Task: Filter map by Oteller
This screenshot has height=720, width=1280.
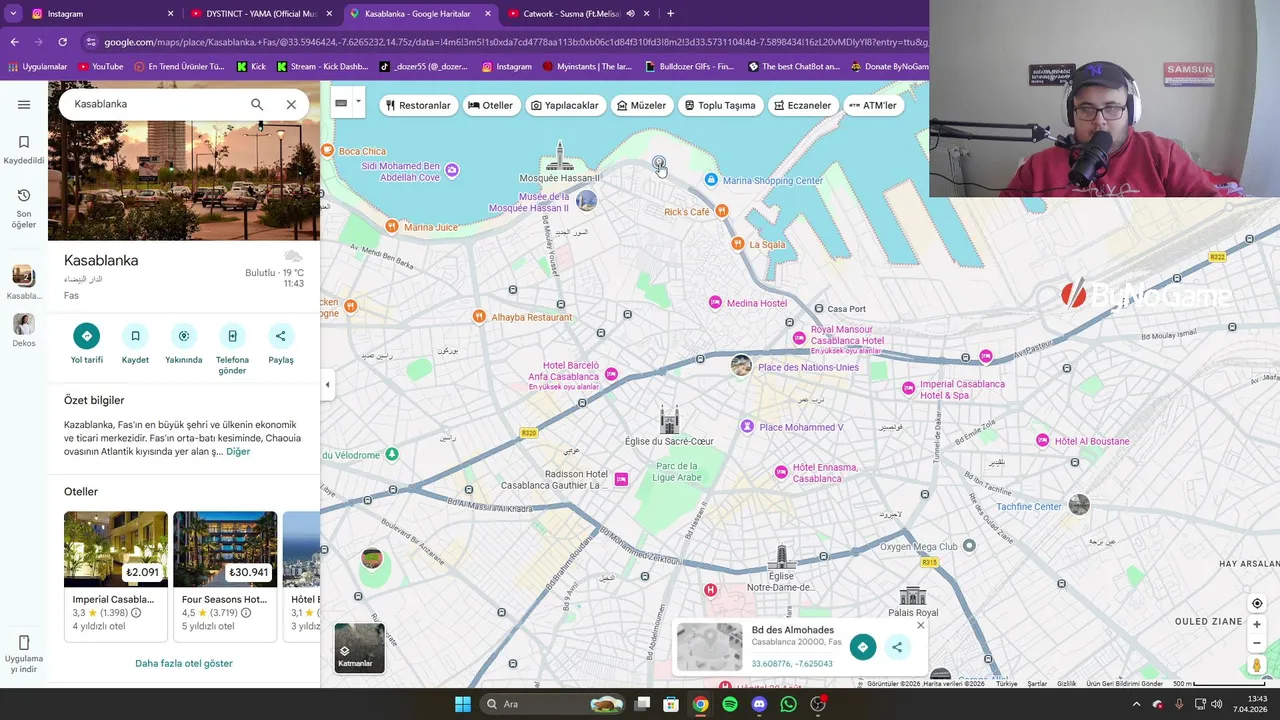Action: (x=490, y=105)
